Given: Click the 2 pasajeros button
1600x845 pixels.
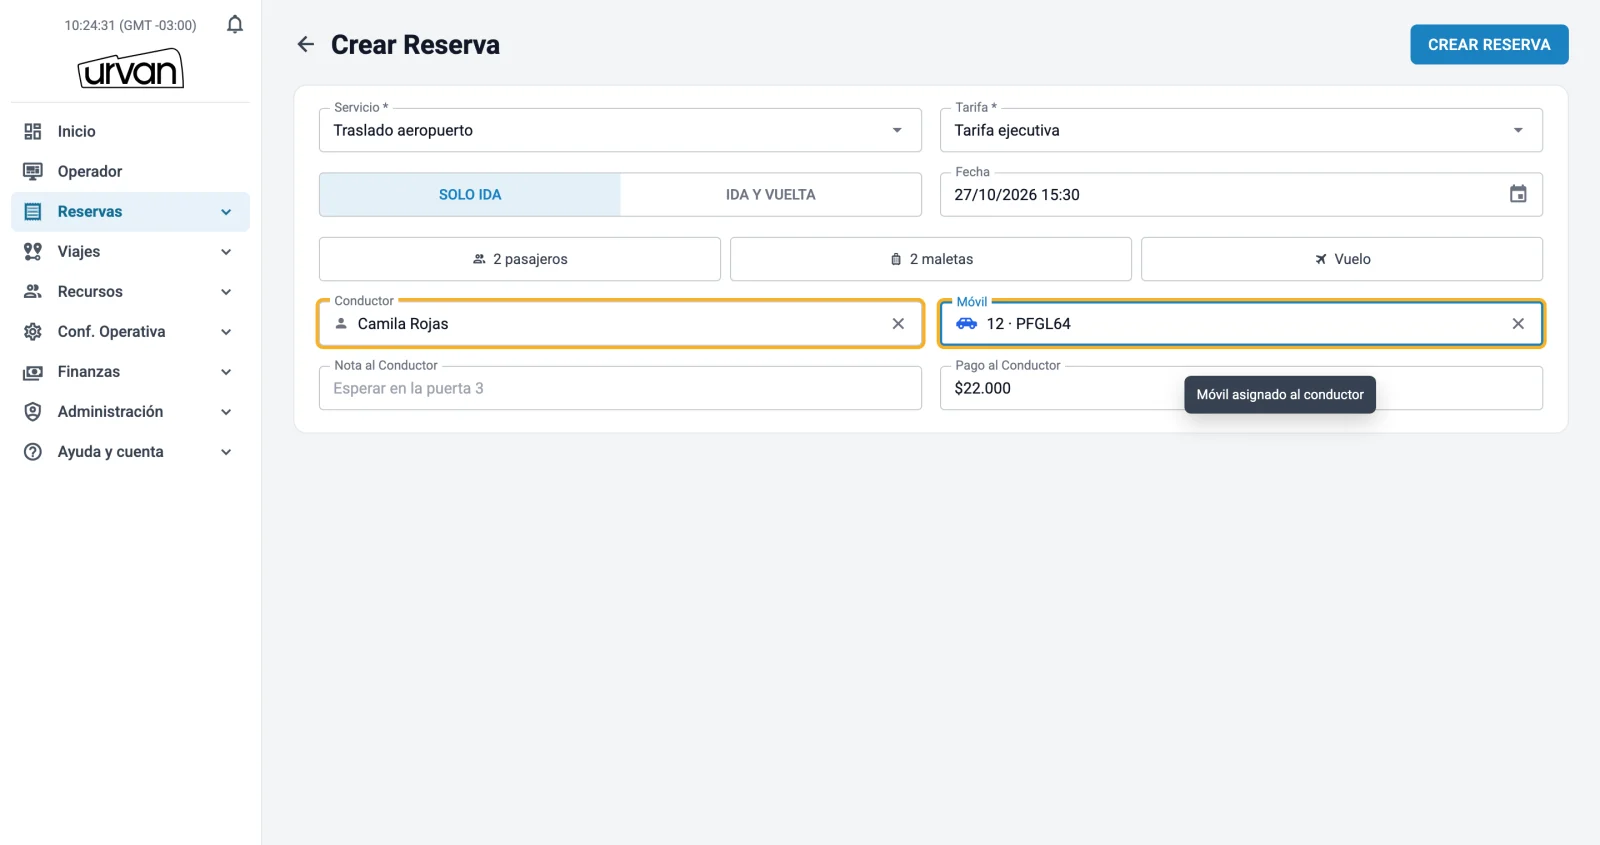Looking at the screenshot, I should pos(520,259).
